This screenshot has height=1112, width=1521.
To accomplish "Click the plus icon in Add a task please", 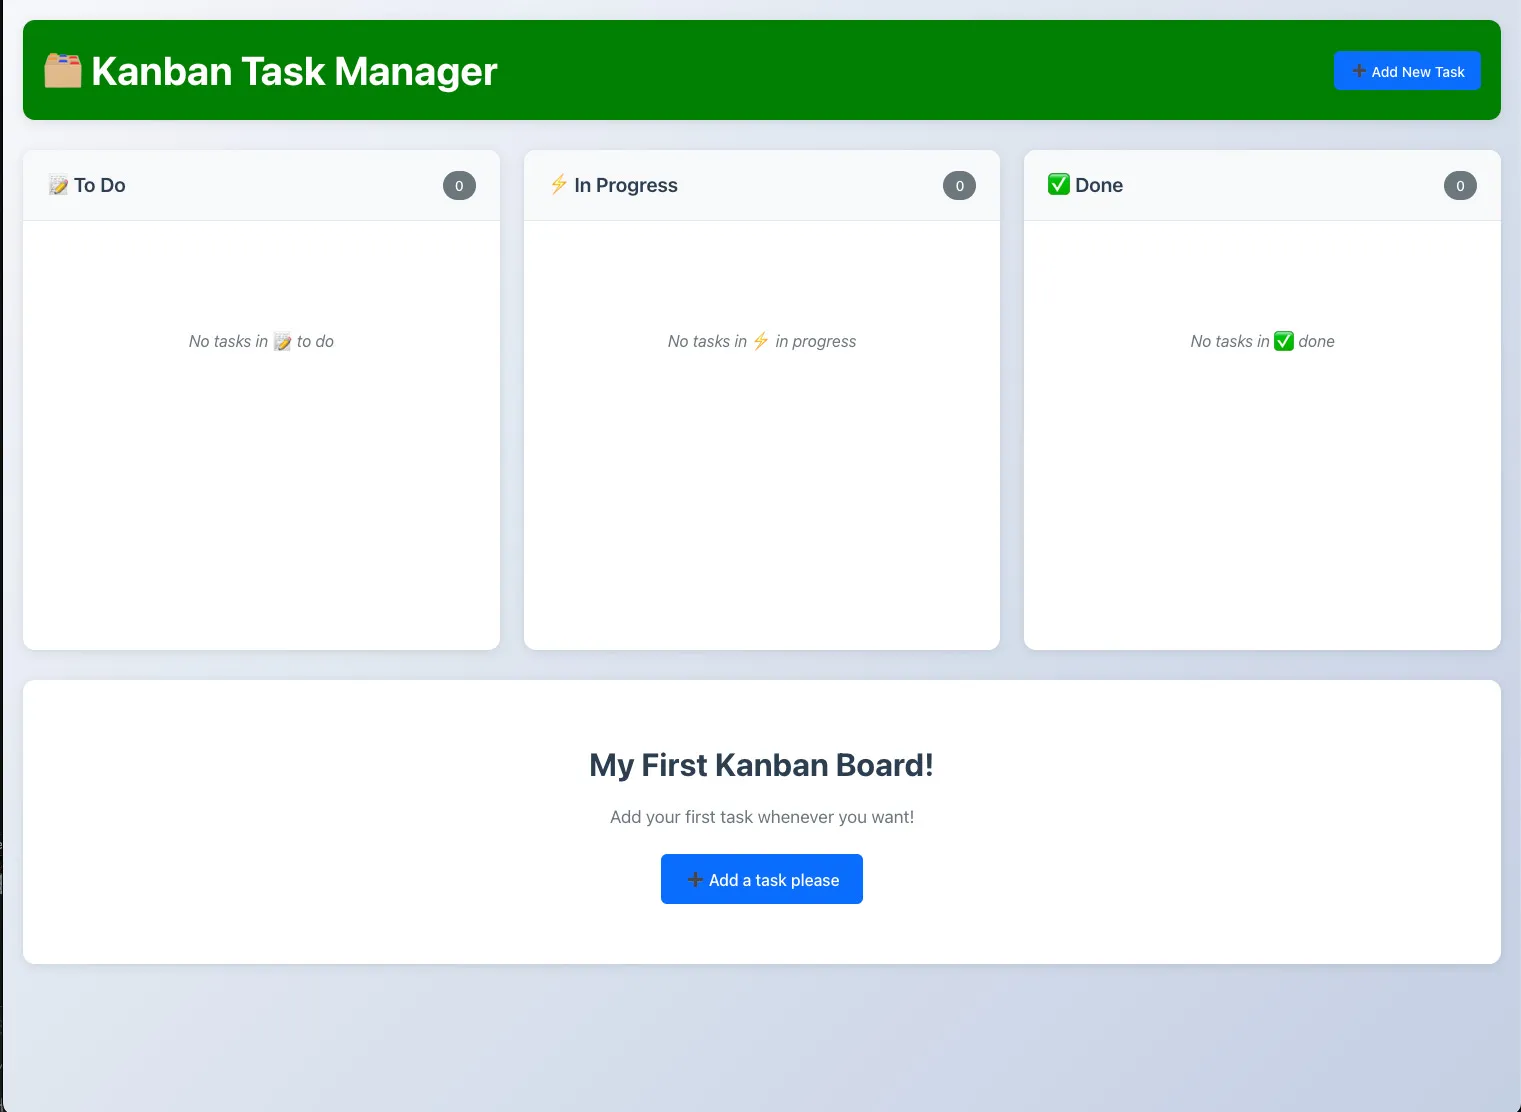I will 695,880.
